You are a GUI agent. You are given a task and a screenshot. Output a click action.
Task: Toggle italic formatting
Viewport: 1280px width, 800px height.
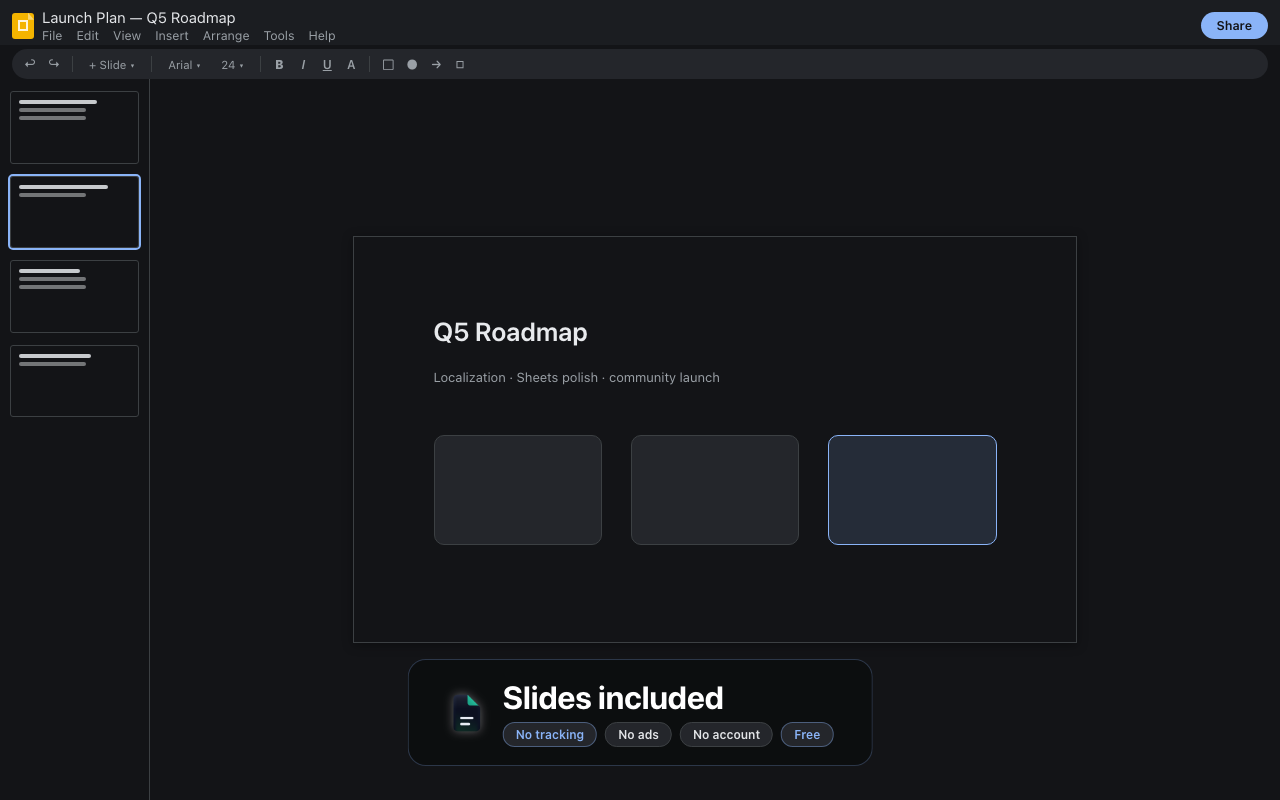303,65
